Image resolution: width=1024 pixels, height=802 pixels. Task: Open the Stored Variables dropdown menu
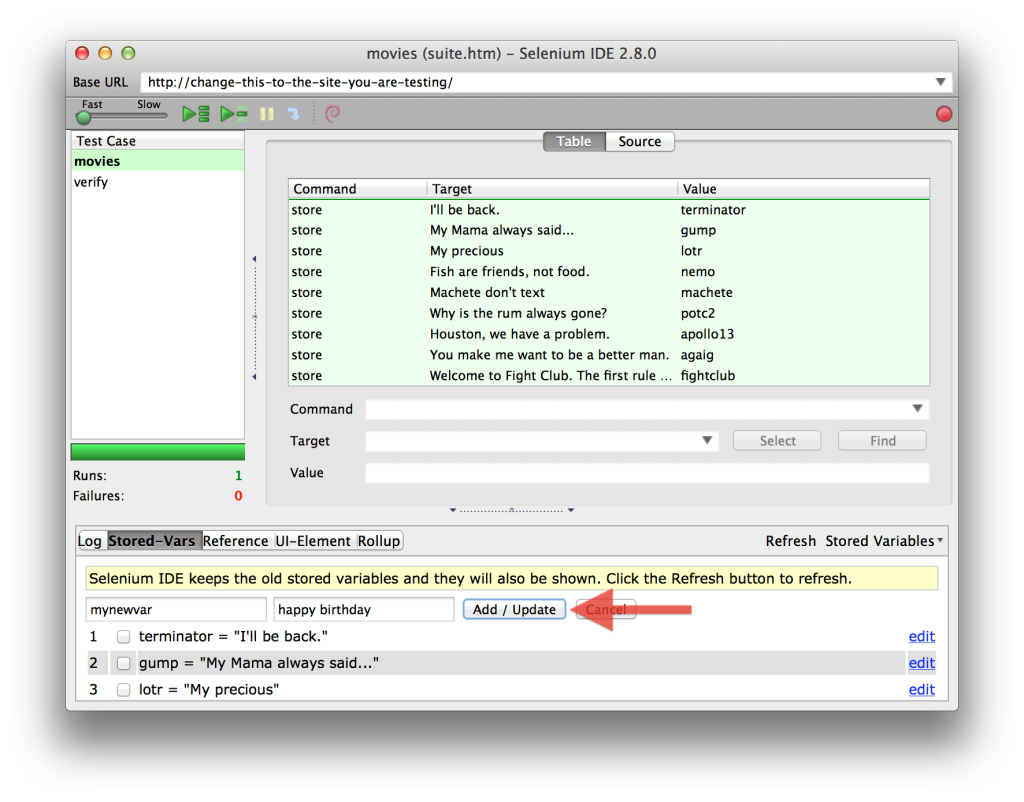click(884, 541)
